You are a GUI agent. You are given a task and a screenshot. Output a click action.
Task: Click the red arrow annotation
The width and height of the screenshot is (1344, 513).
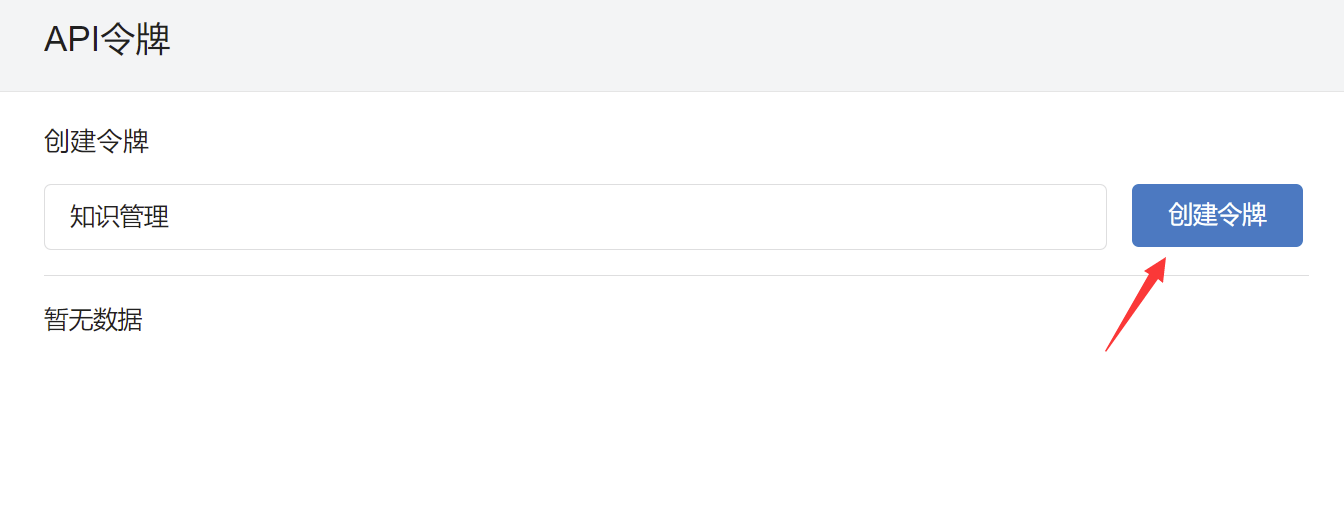(x=1136, y=303)
